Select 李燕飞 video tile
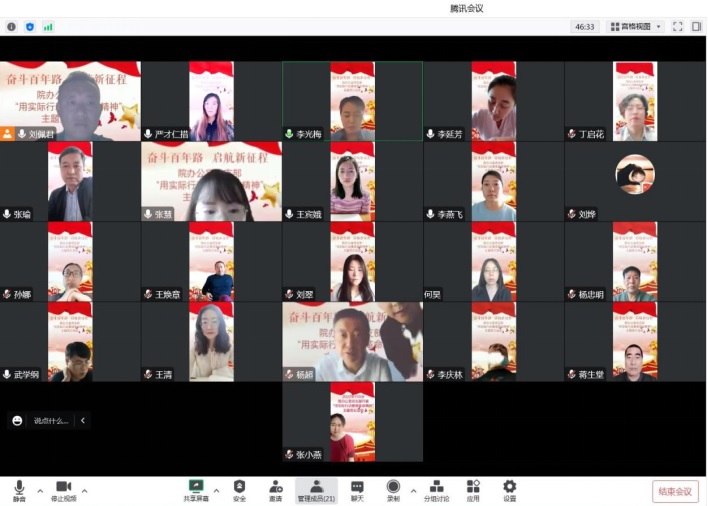This screenshot has width=708, height=506. point(494,181)
